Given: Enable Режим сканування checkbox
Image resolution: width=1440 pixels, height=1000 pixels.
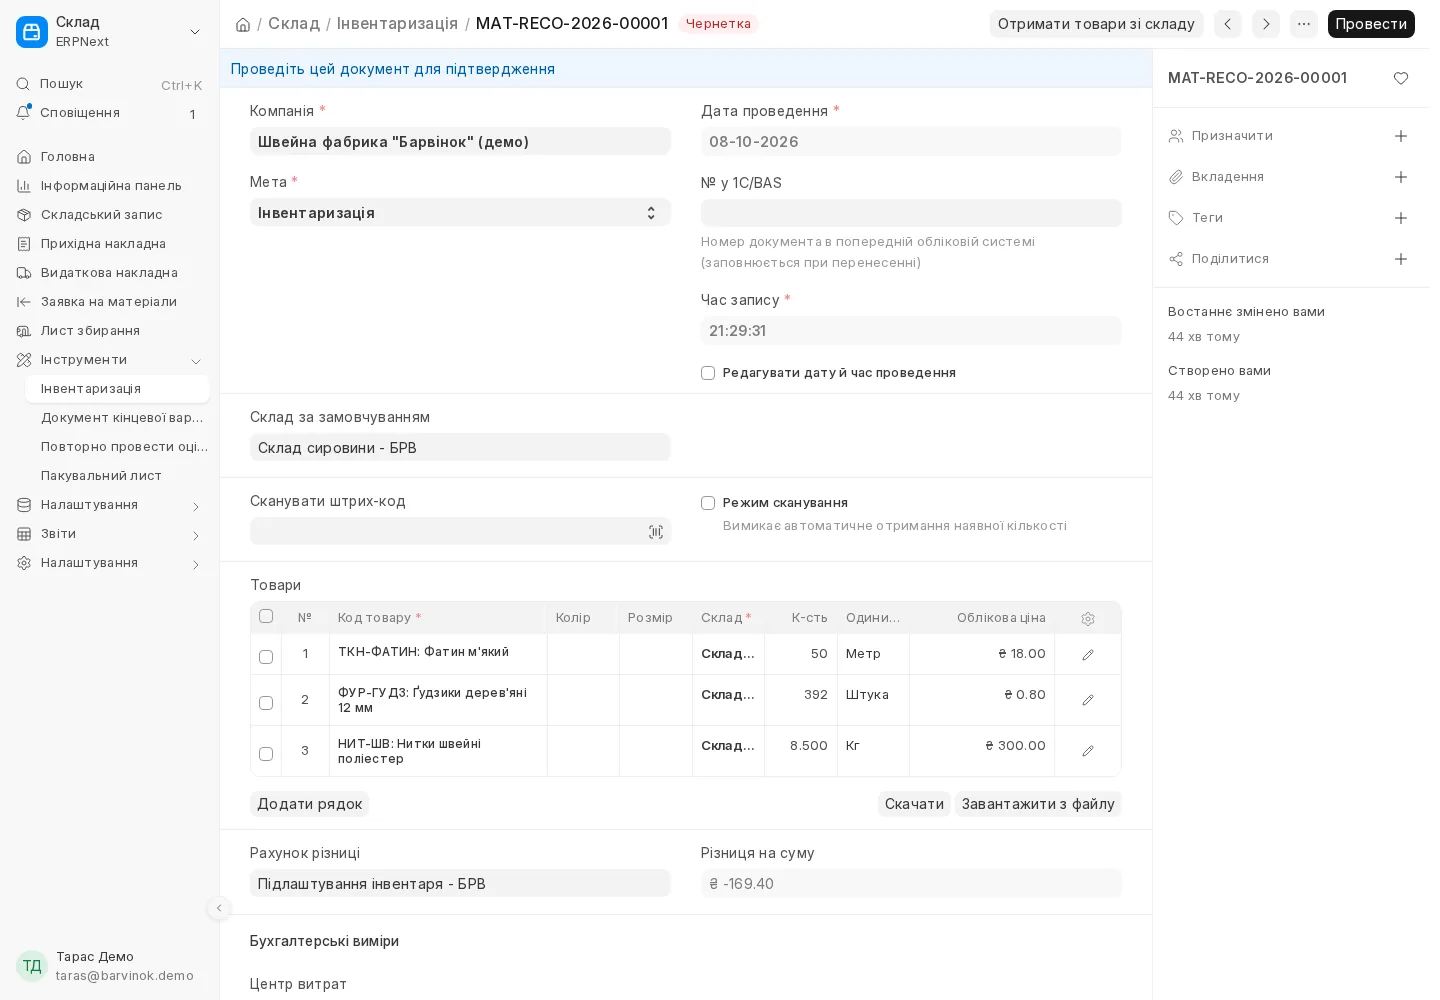Looking at the screenshot, I should pos(708,503).
